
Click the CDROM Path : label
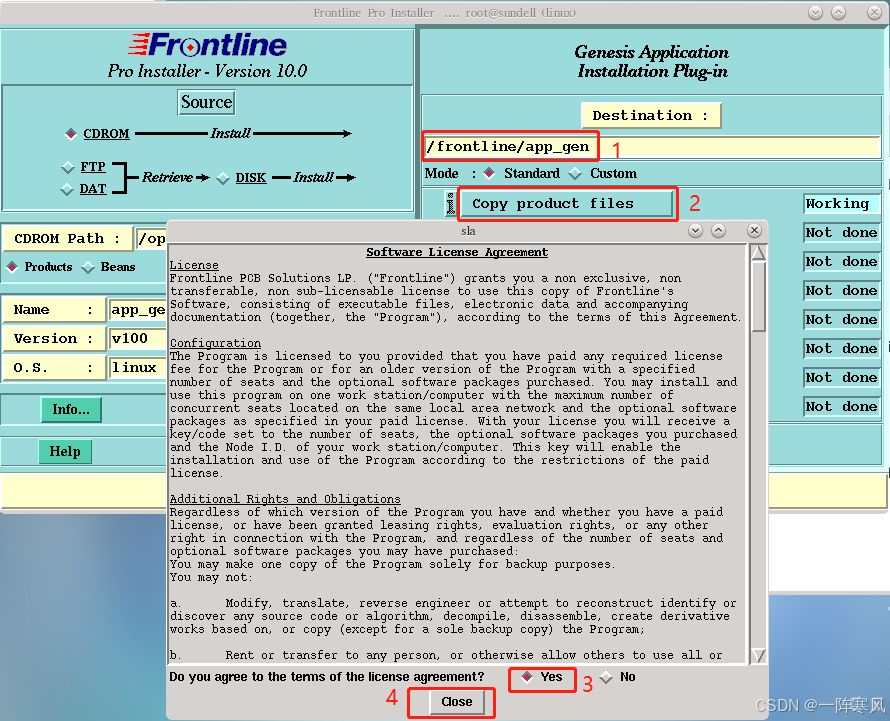[68, 238]
